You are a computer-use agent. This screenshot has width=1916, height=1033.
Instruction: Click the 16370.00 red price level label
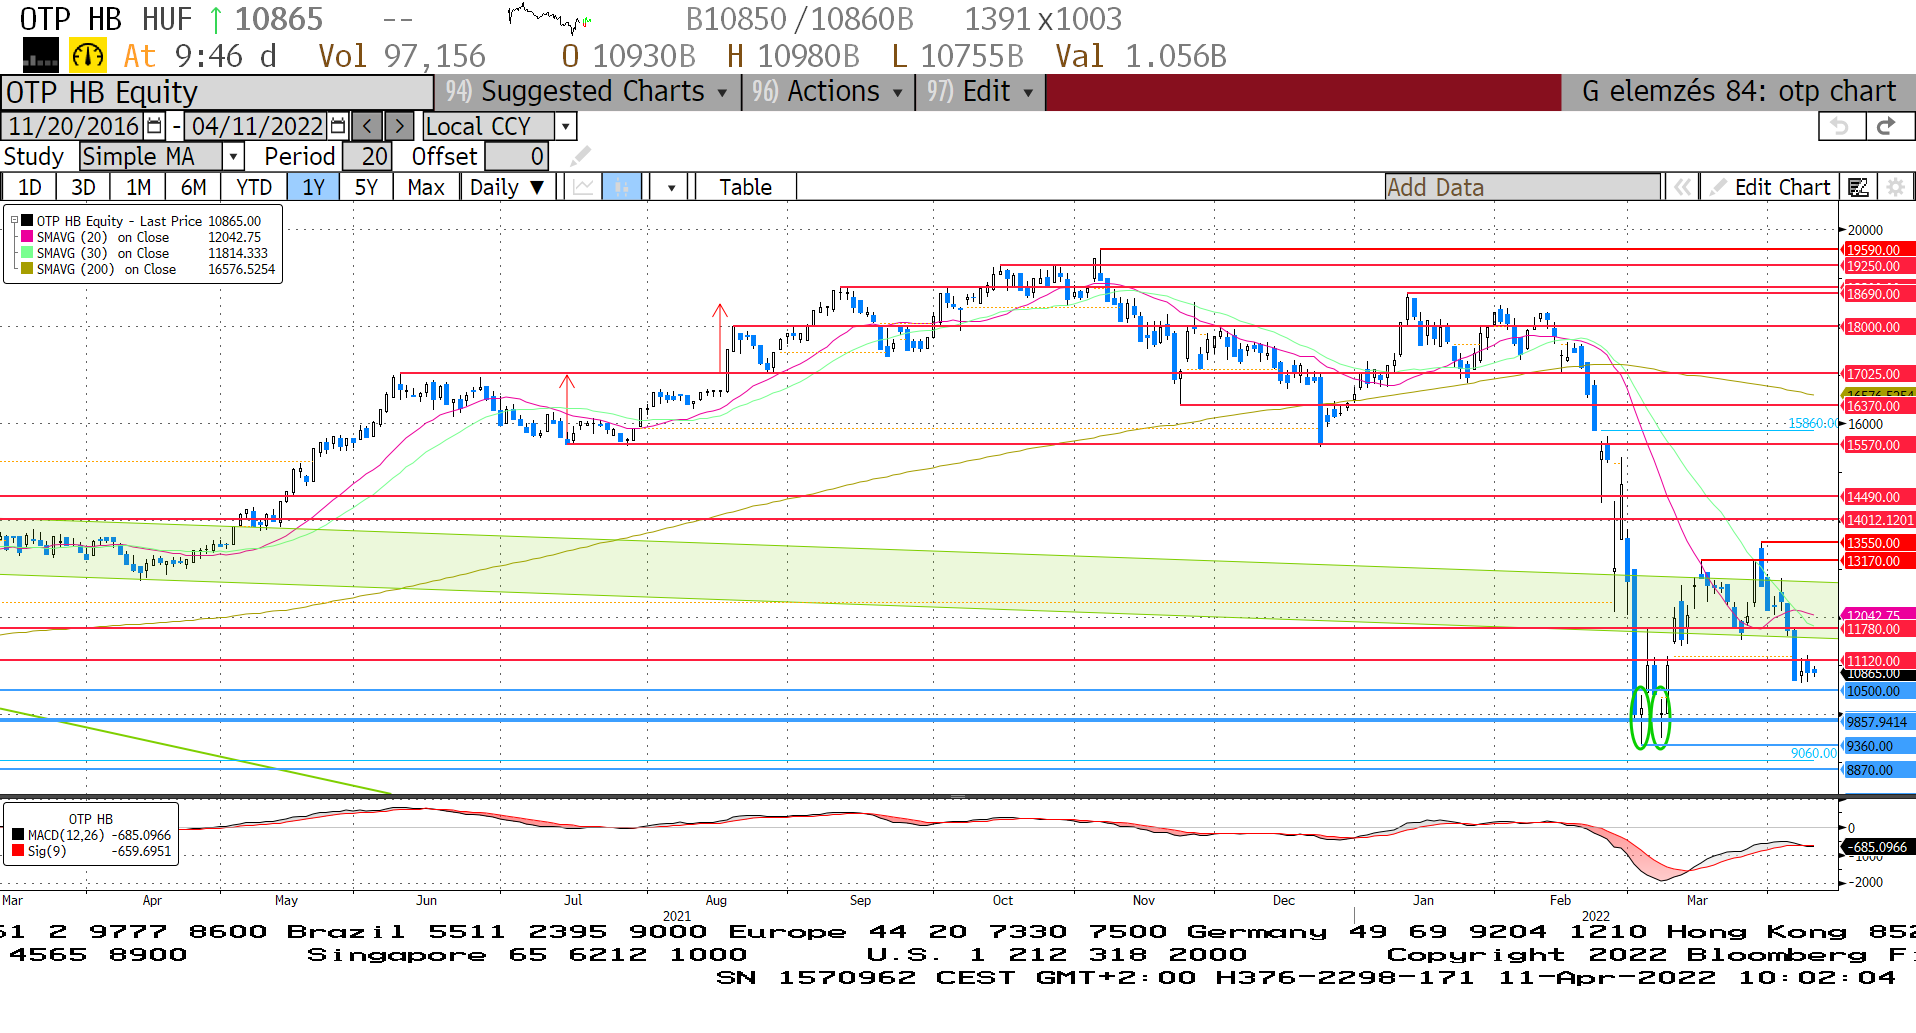coord(1877,406)
